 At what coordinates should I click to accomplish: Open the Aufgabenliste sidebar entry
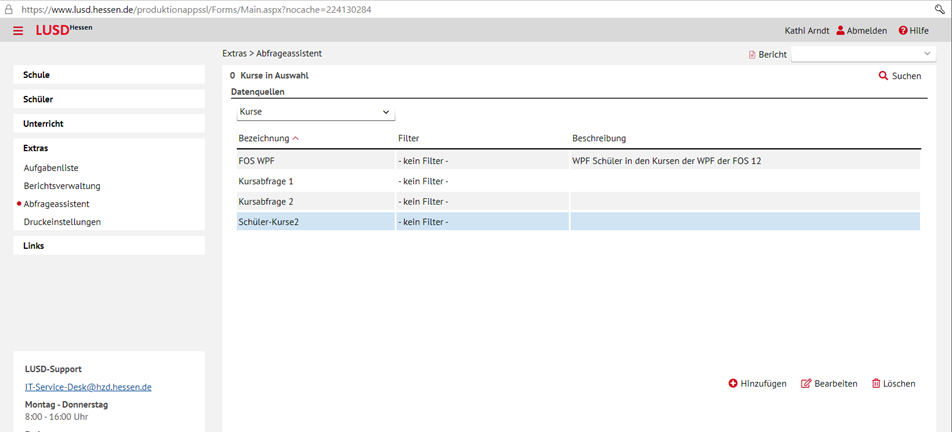tap(51, 167)
